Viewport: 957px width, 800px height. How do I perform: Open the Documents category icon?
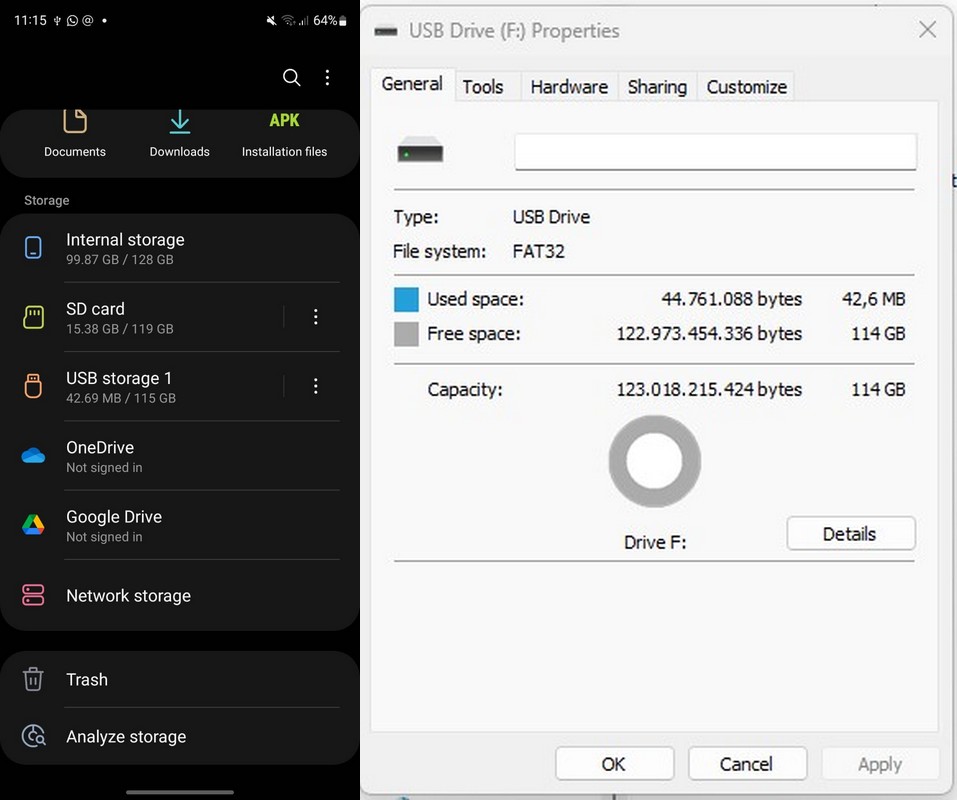coord(74,121)
